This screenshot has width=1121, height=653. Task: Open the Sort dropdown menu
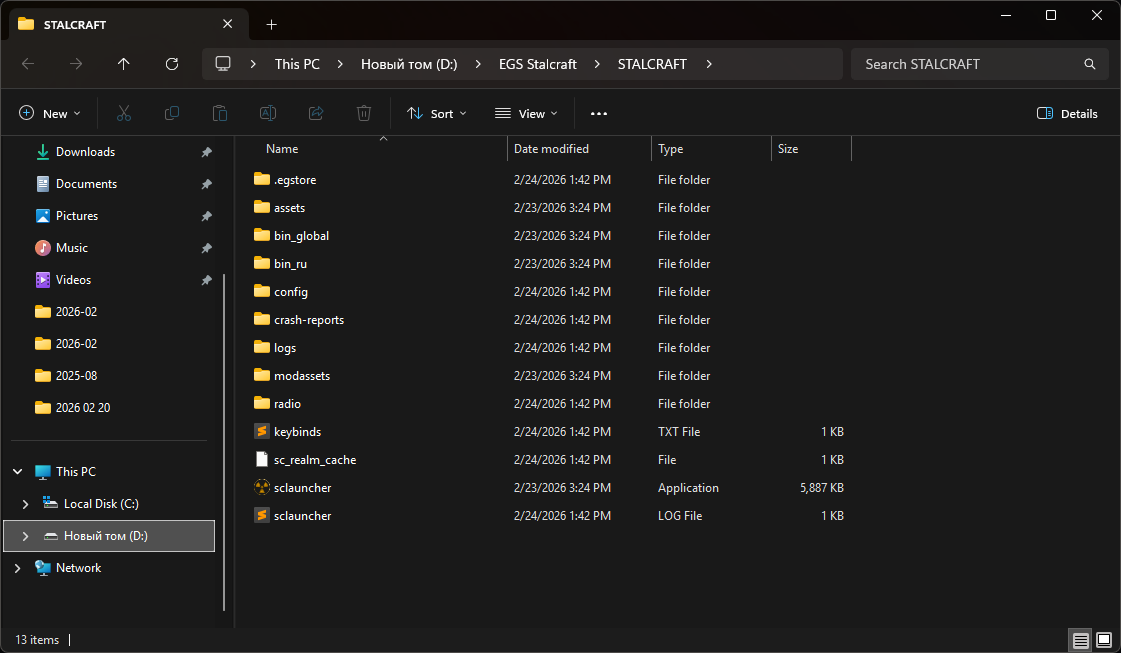coord(437,114)
